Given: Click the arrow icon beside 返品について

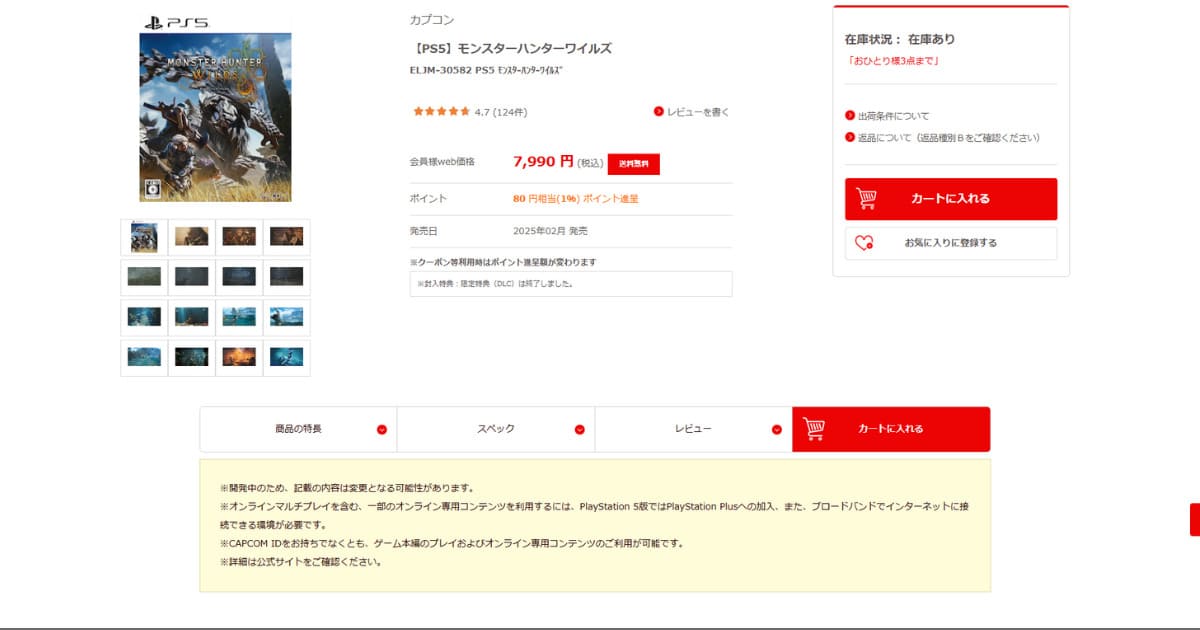Looking at the screenshot, I should click(850, 138).
